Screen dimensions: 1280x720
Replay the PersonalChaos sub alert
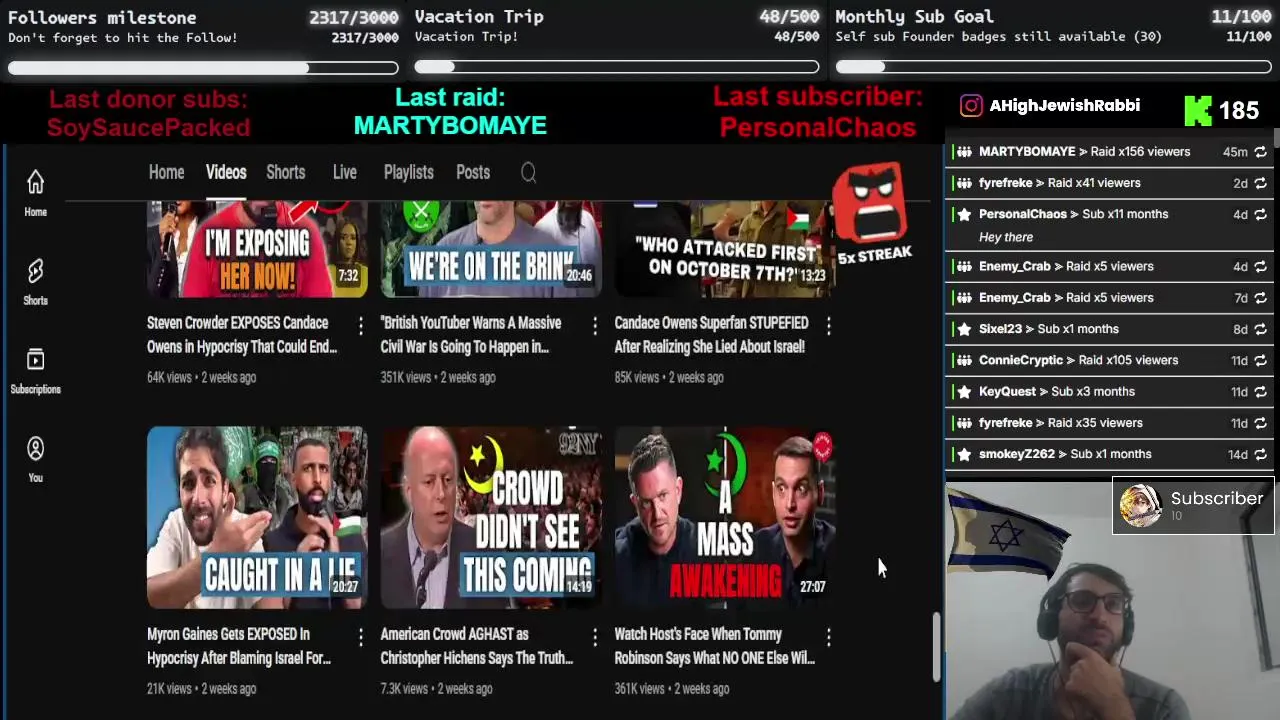(1260, 214)
